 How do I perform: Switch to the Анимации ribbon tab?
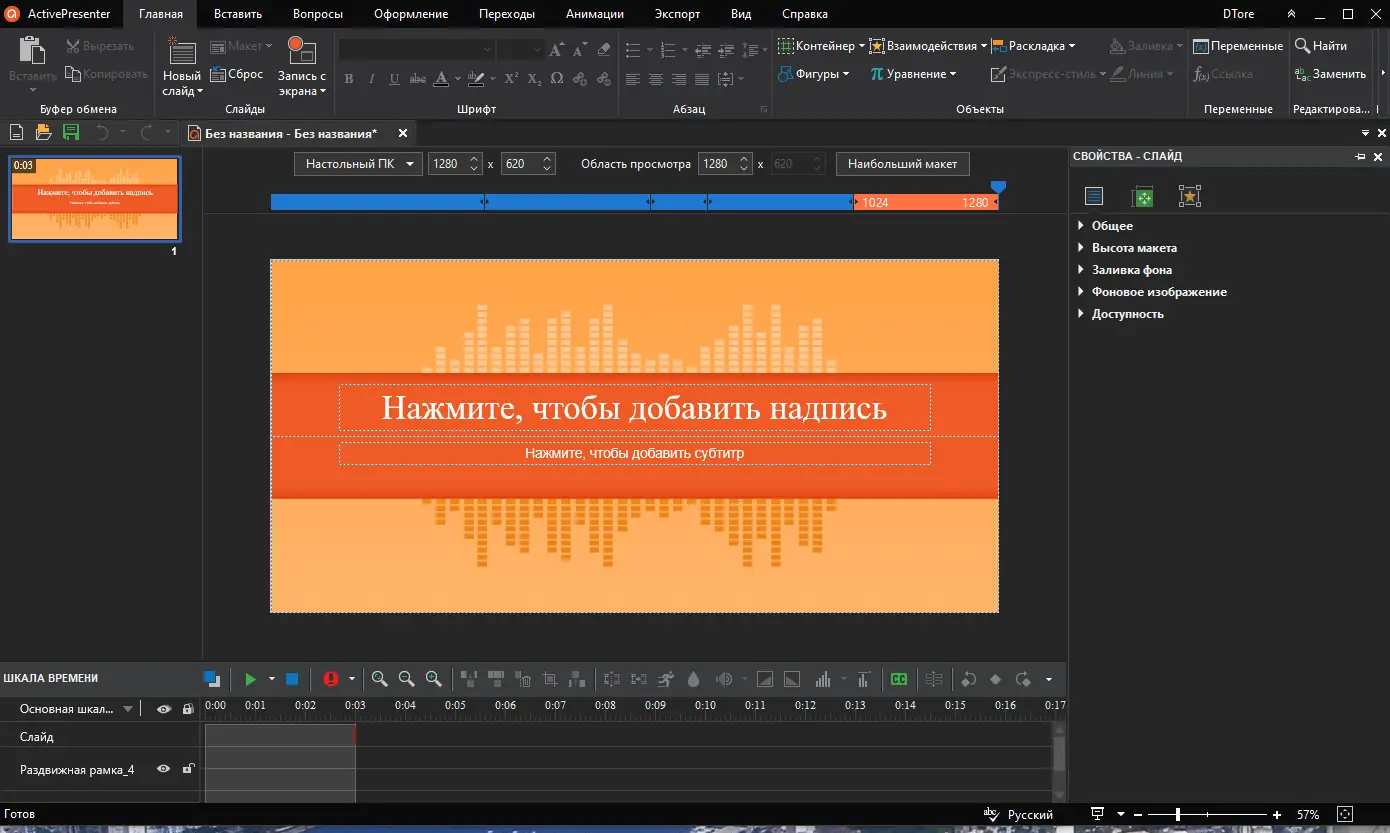[594, 14]
